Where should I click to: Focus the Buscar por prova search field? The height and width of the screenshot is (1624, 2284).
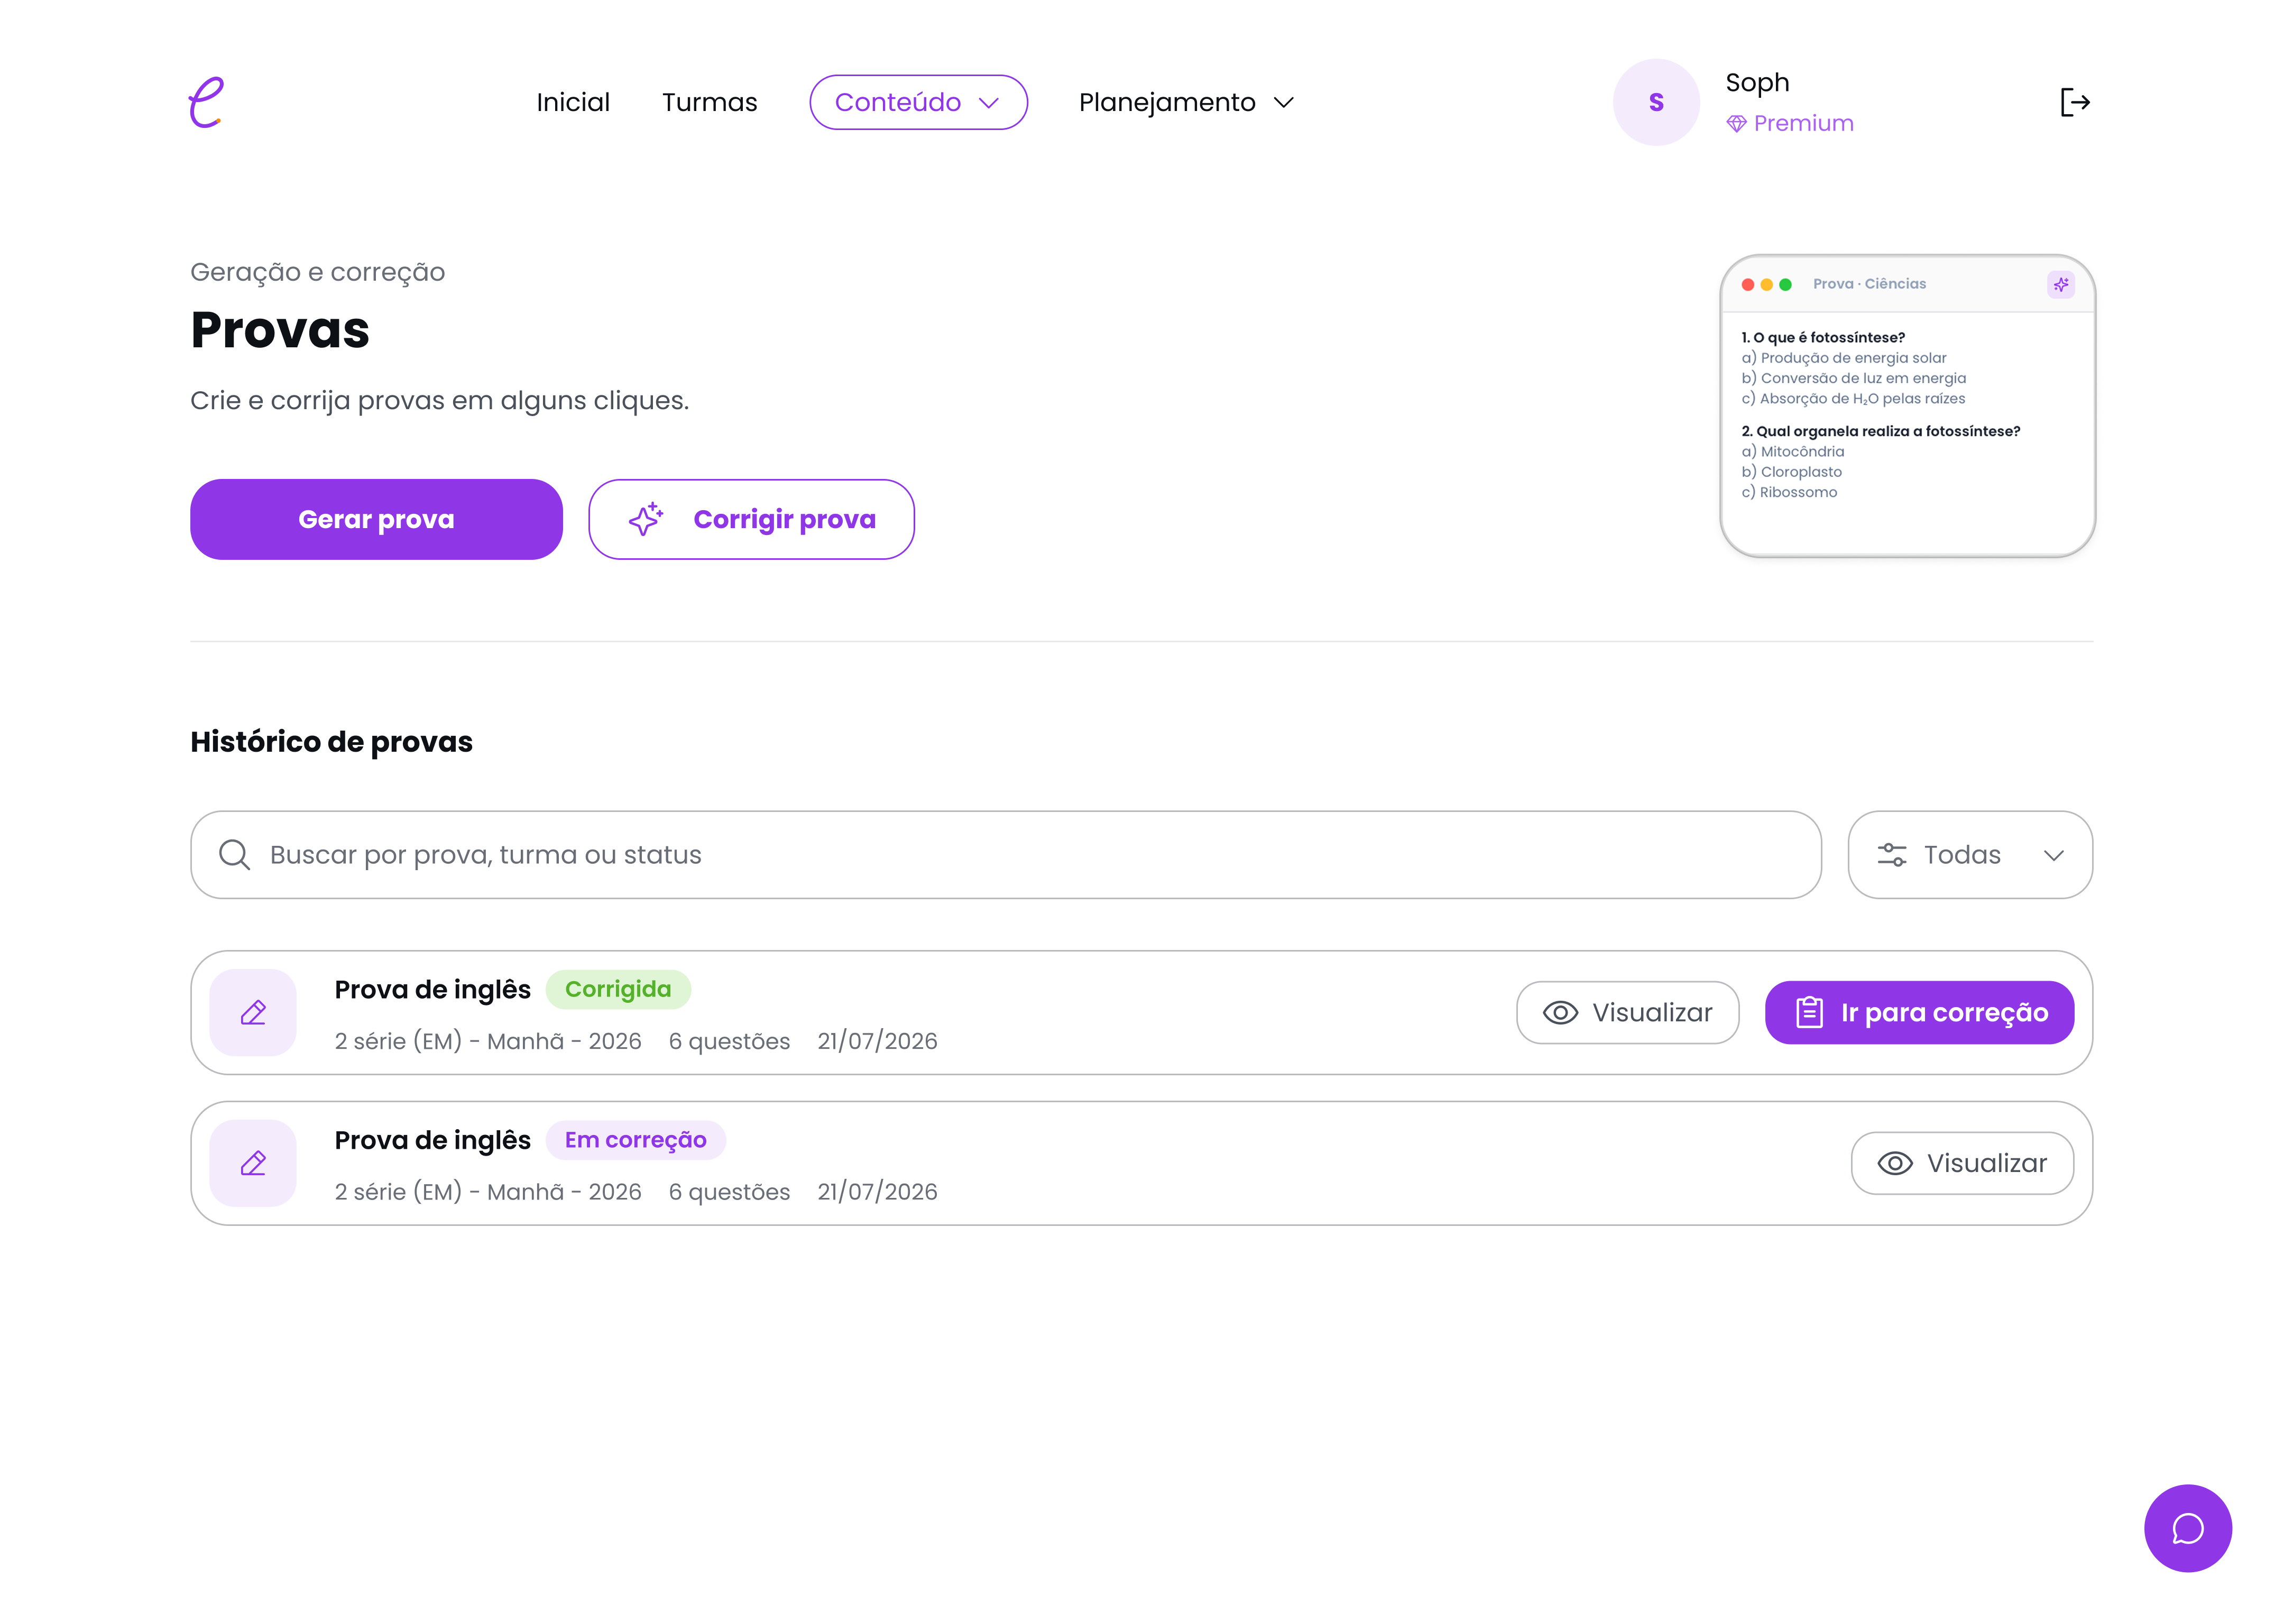[1006, 855]
